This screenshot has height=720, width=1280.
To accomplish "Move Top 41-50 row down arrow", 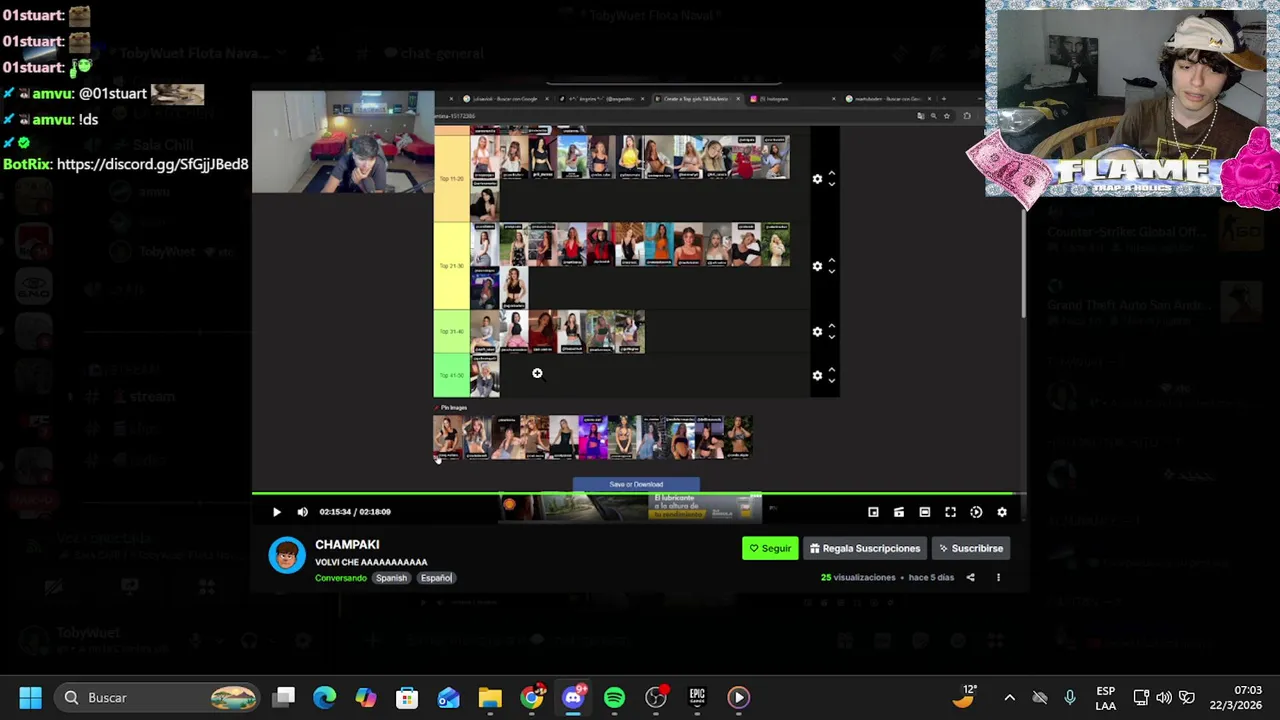I will [x=831, y=380].
